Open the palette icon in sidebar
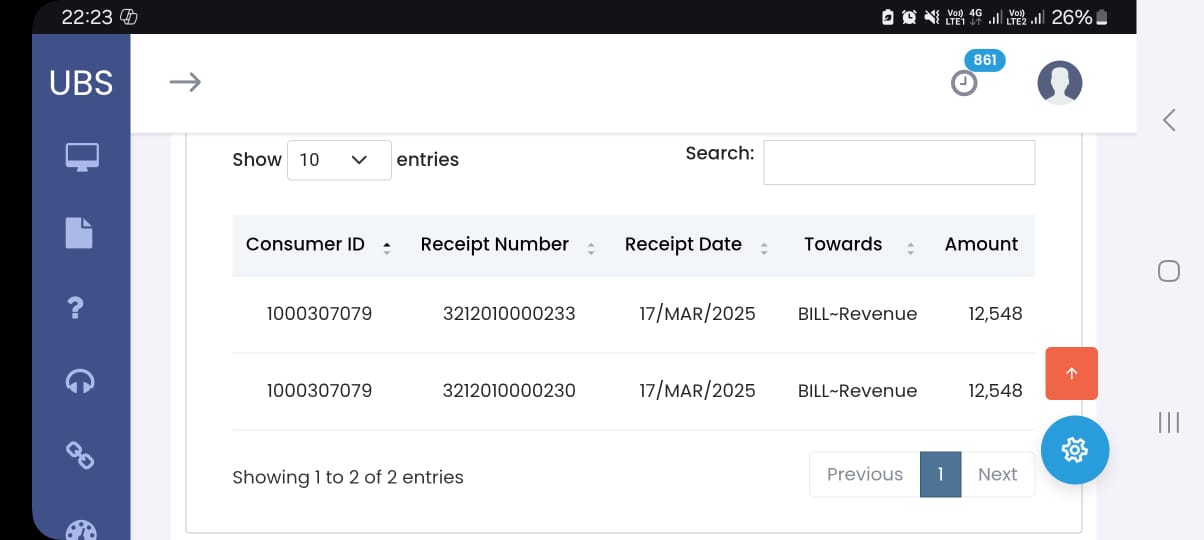Image resolution: width=1204 pixels, height=540 pixels. tap(81, 530)
